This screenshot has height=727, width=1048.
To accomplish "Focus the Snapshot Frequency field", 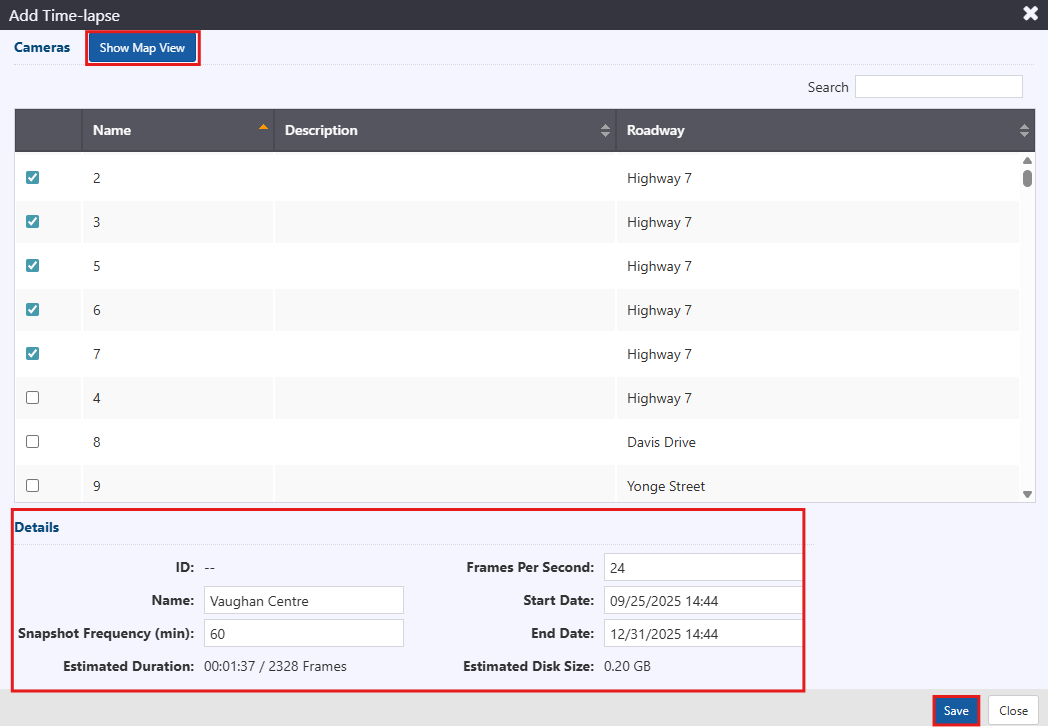I will click(x=303, y=633).
